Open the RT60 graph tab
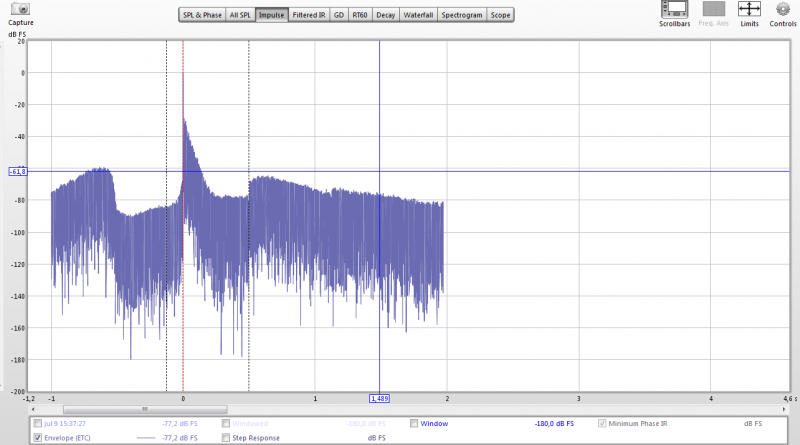This screenshot has width=800, height=445. coord(359,16)
